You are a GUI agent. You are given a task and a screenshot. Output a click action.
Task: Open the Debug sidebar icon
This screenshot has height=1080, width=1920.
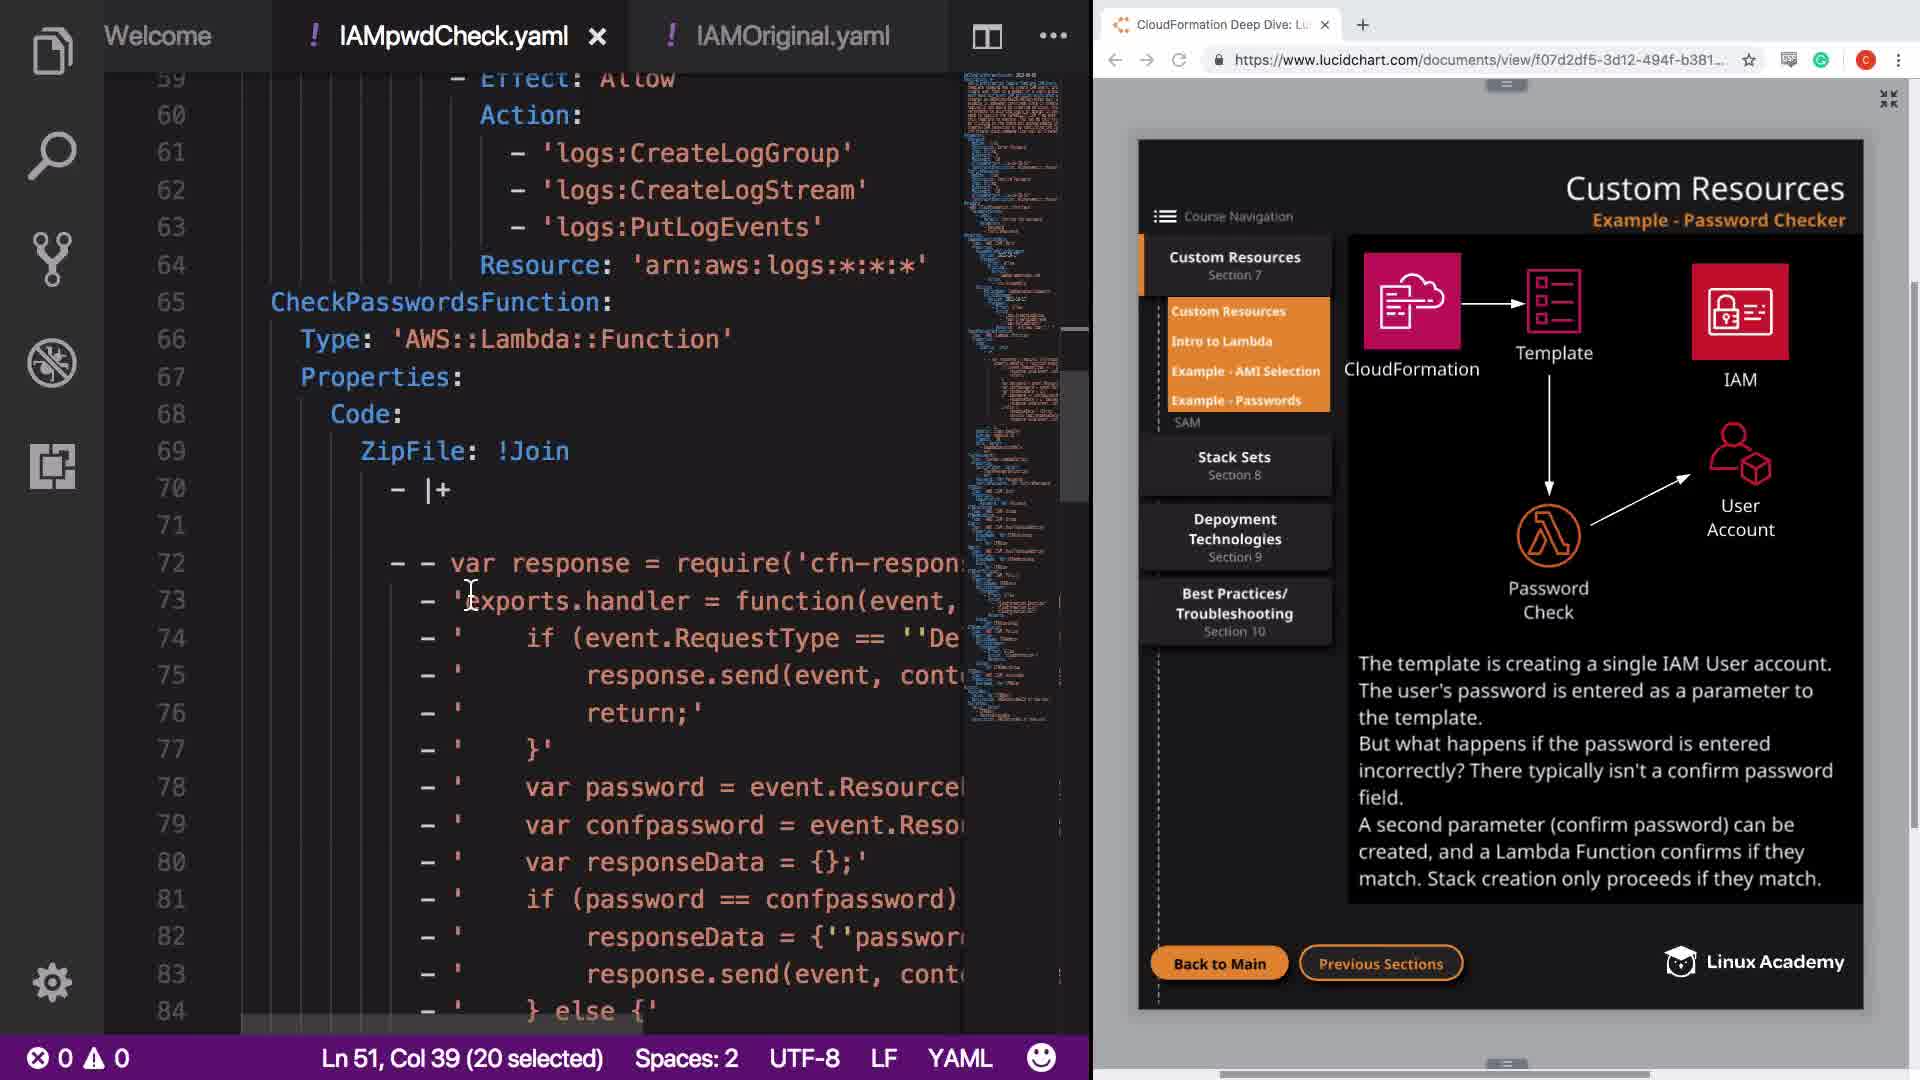click(x=52, y=363)
